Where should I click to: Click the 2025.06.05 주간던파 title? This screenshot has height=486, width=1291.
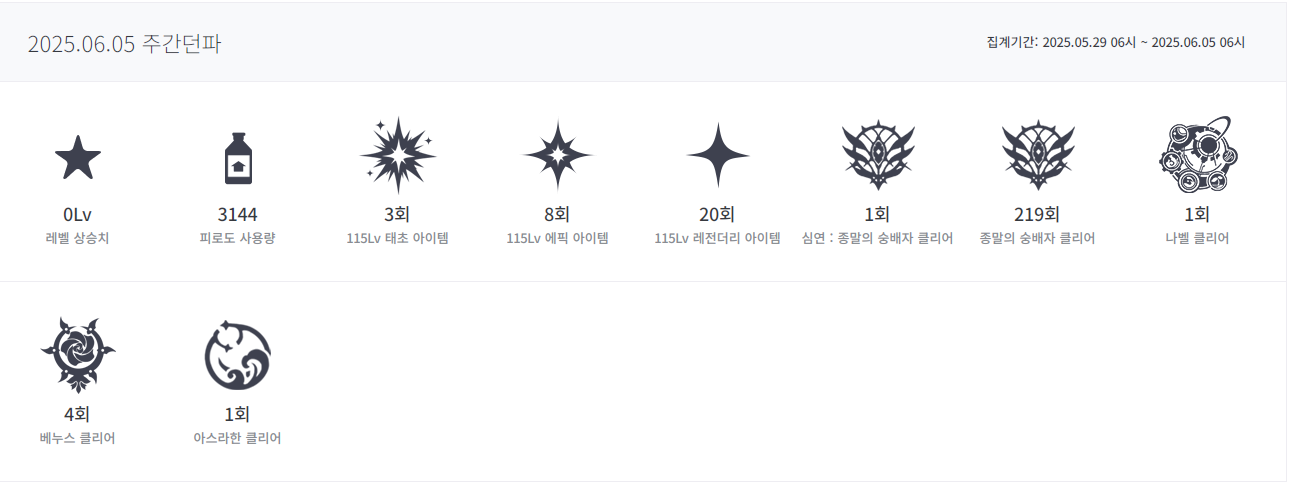click(124, 44)
